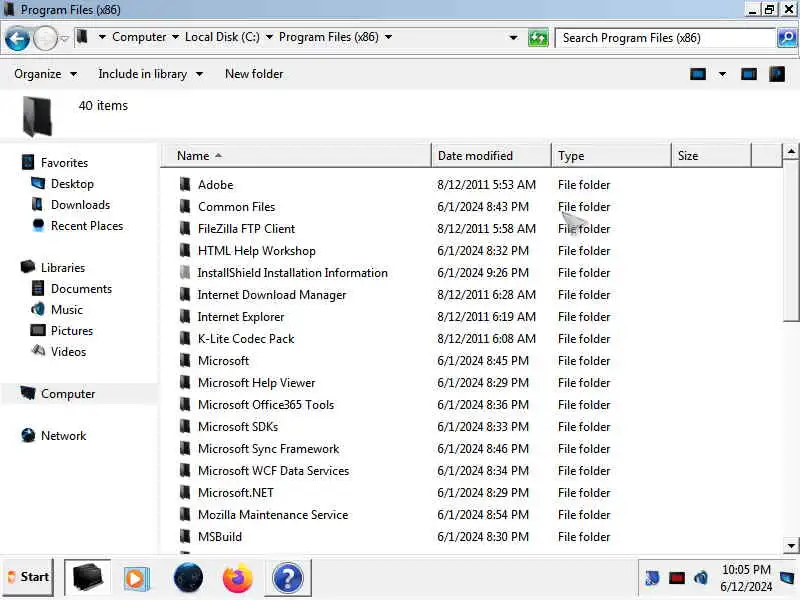
Task: Select Local Disk (C:) in the breadcrumb
Action: [x=222, y=37]
